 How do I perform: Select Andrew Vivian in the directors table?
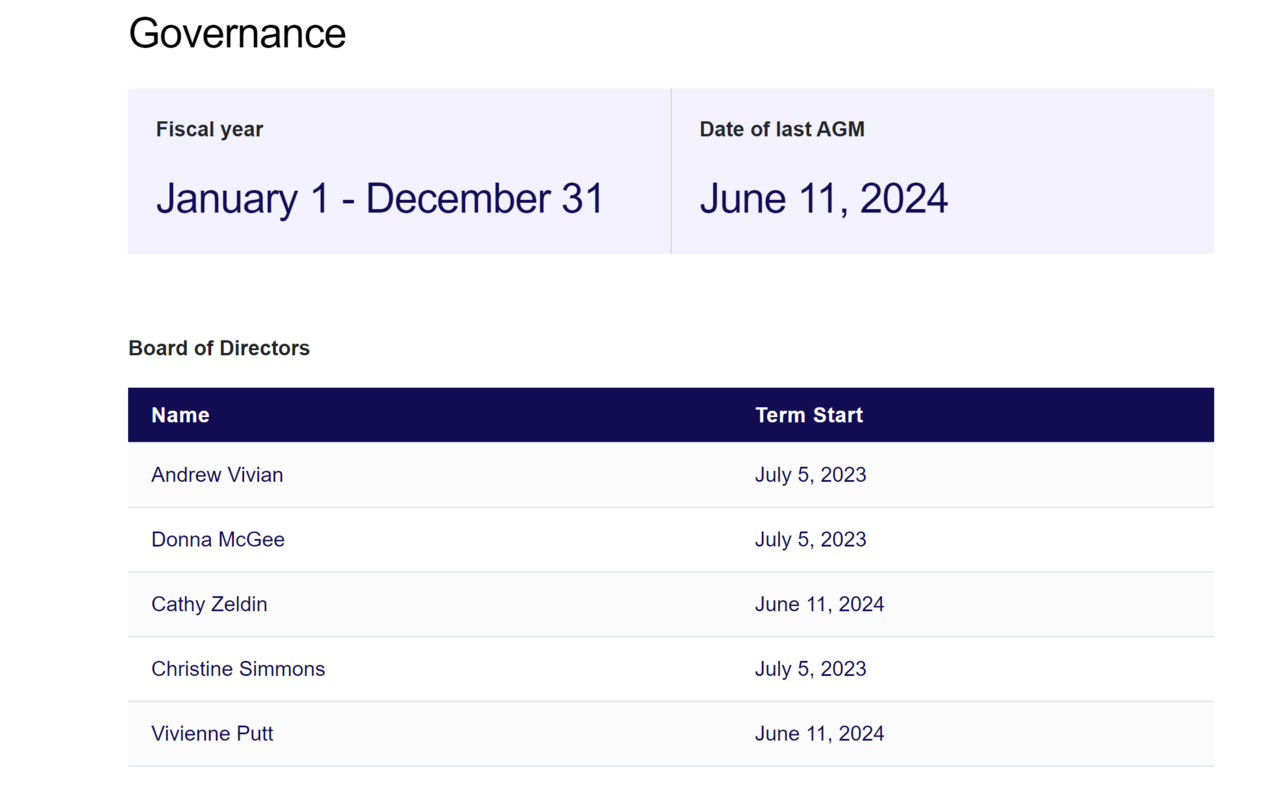coord(217,475)
